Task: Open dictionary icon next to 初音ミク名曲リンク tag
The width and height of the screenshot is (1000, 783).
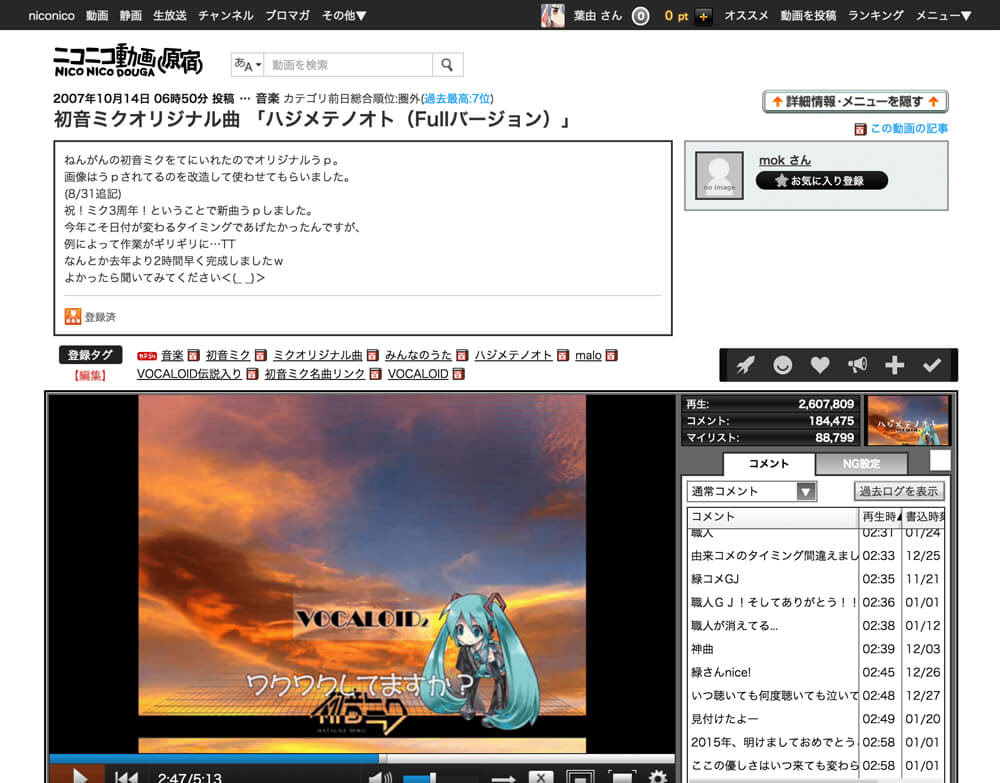Action: coord(375,374)
